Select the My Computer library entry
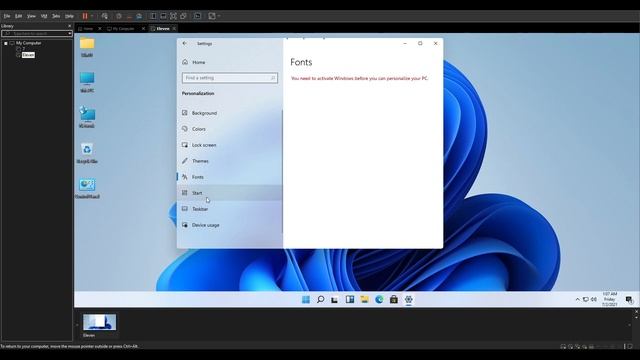Screen dimensions: 640x360 [28, 43]
